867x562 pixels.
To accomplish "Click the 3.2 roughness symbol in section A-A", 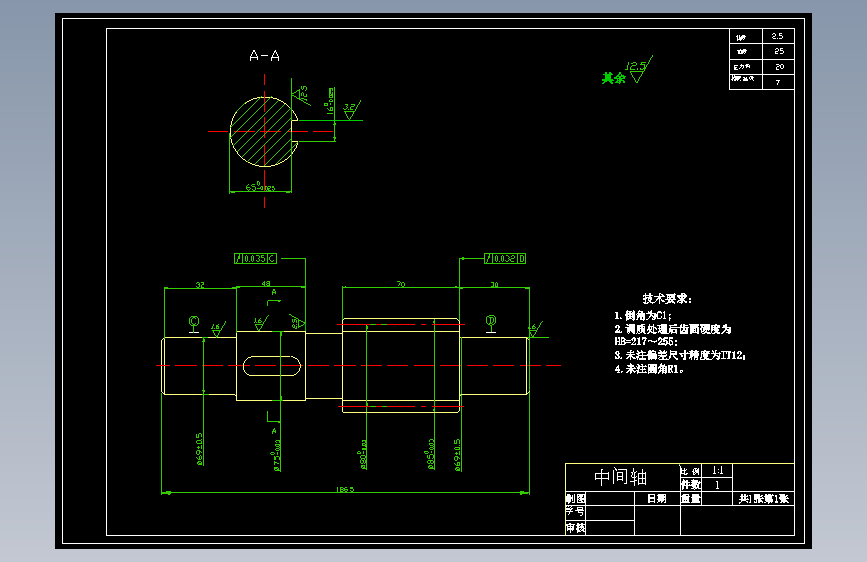I will point(351,110).
